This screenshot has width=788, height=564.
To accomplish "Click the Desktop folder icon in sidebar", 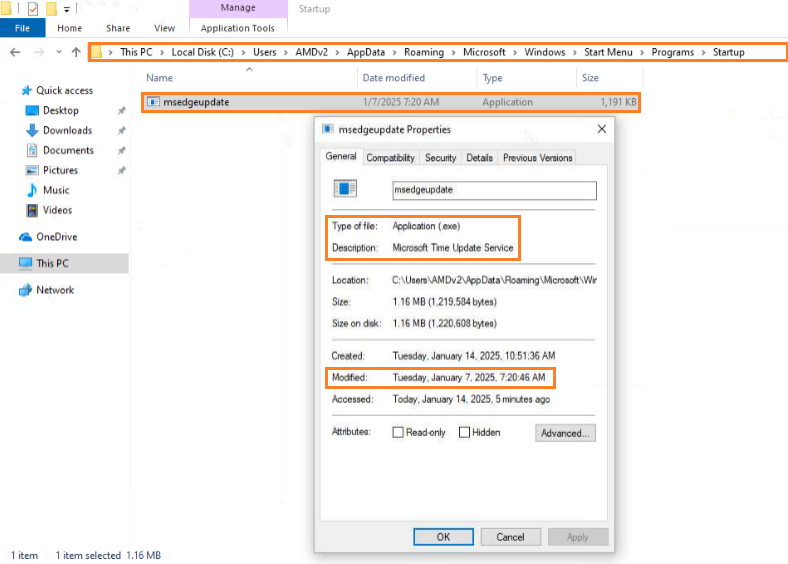I will pyautogui.click(x=32, y=111).
